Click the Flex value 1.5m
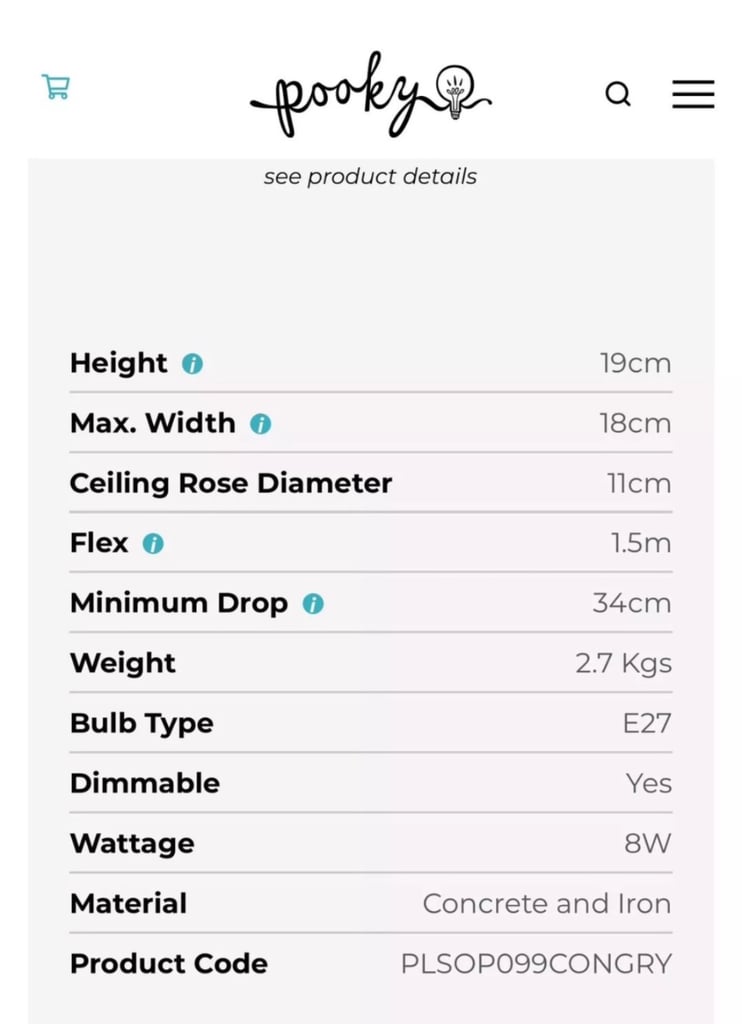 (641, 543)
